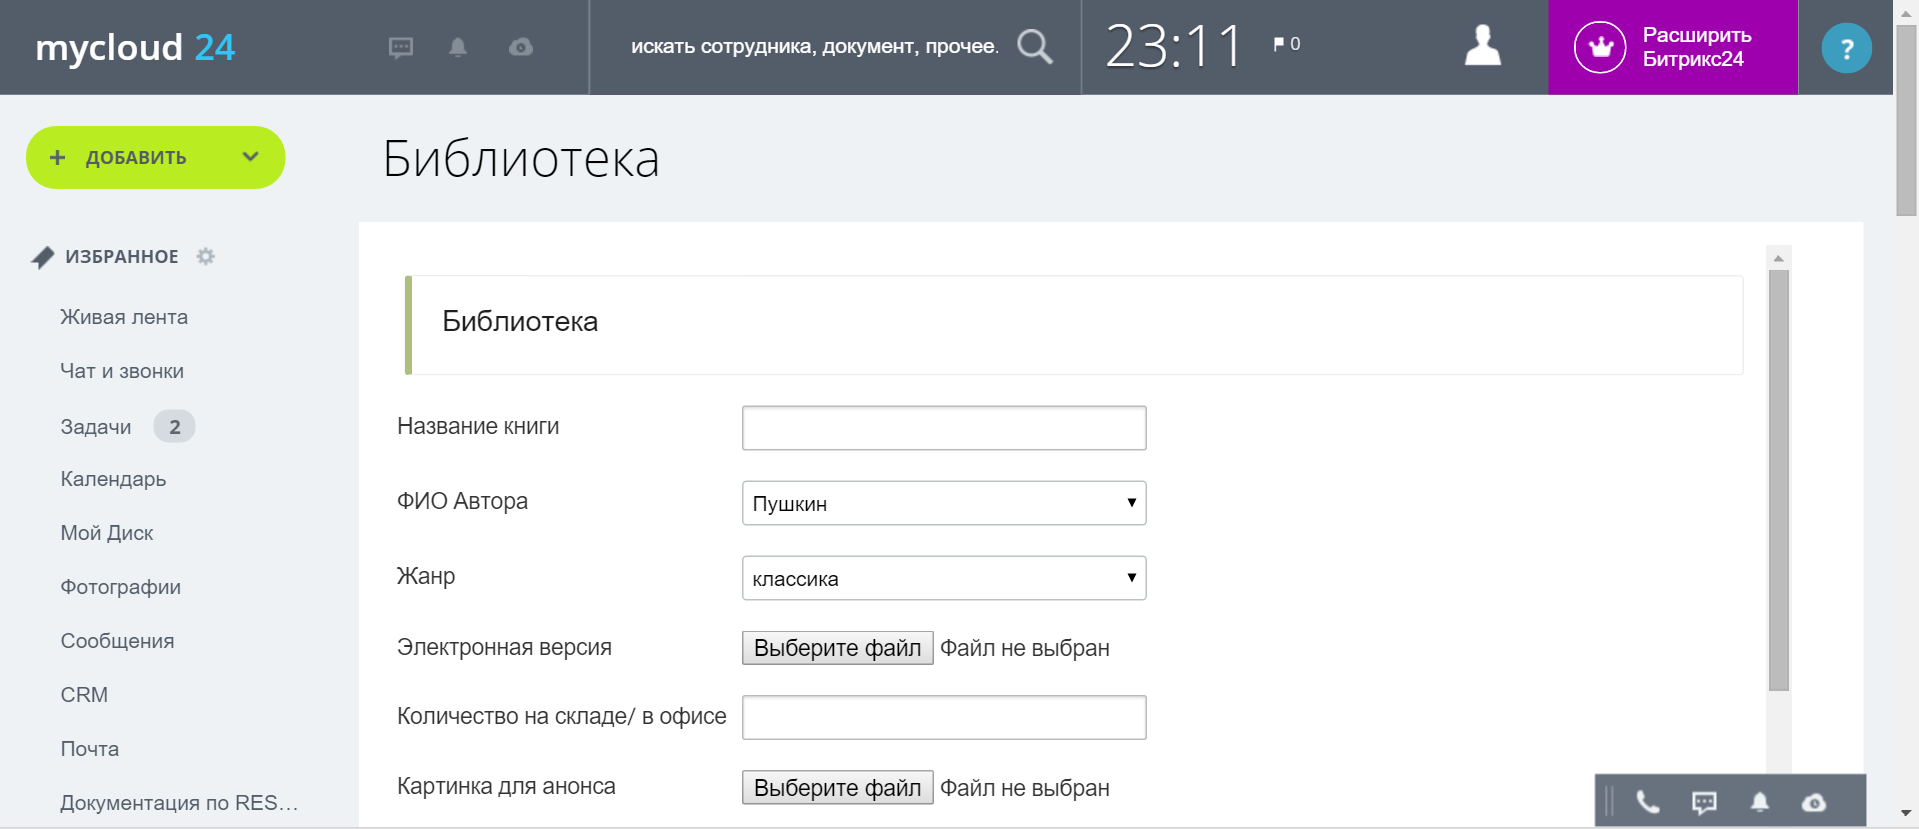Click the phone icon in bottom panel
This screenshot has height=829, width=1919.
(x=1647, y=802)
